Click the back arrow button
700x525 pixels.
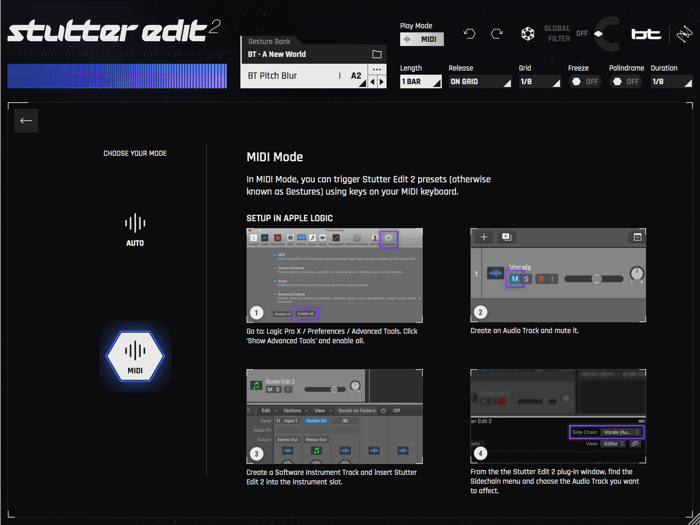pyautogui.click(x=26, y=121)
